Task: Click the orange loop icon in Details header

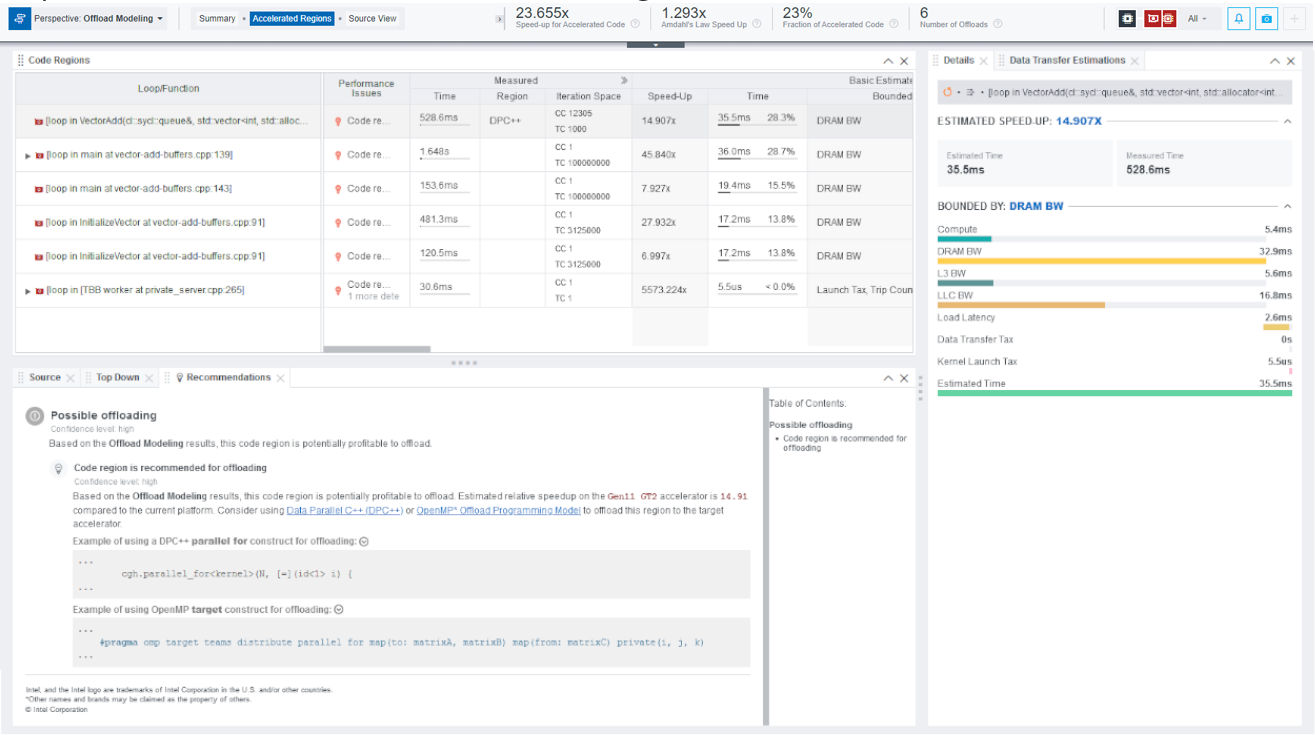Action: [x=947, y=92]
